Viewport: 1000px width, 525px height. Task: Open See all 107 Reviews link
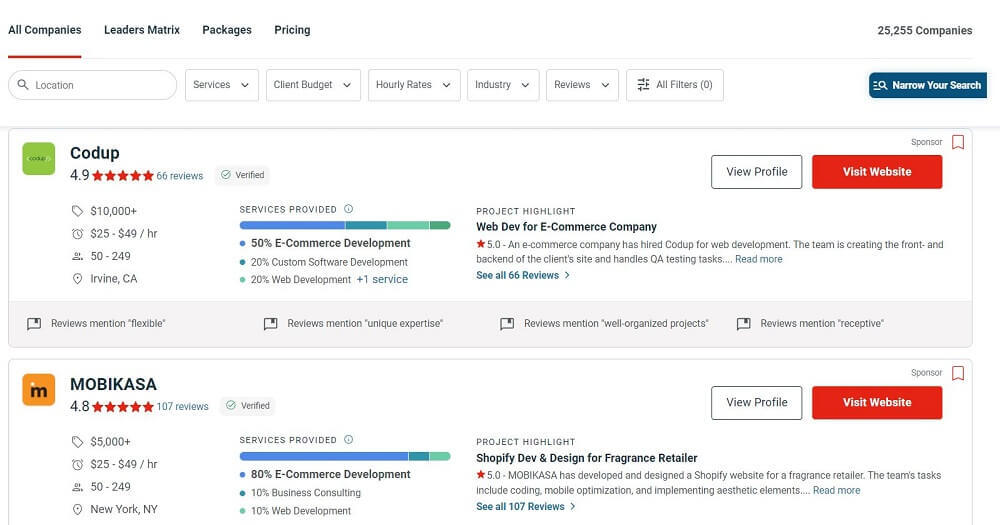pos(523,507)
